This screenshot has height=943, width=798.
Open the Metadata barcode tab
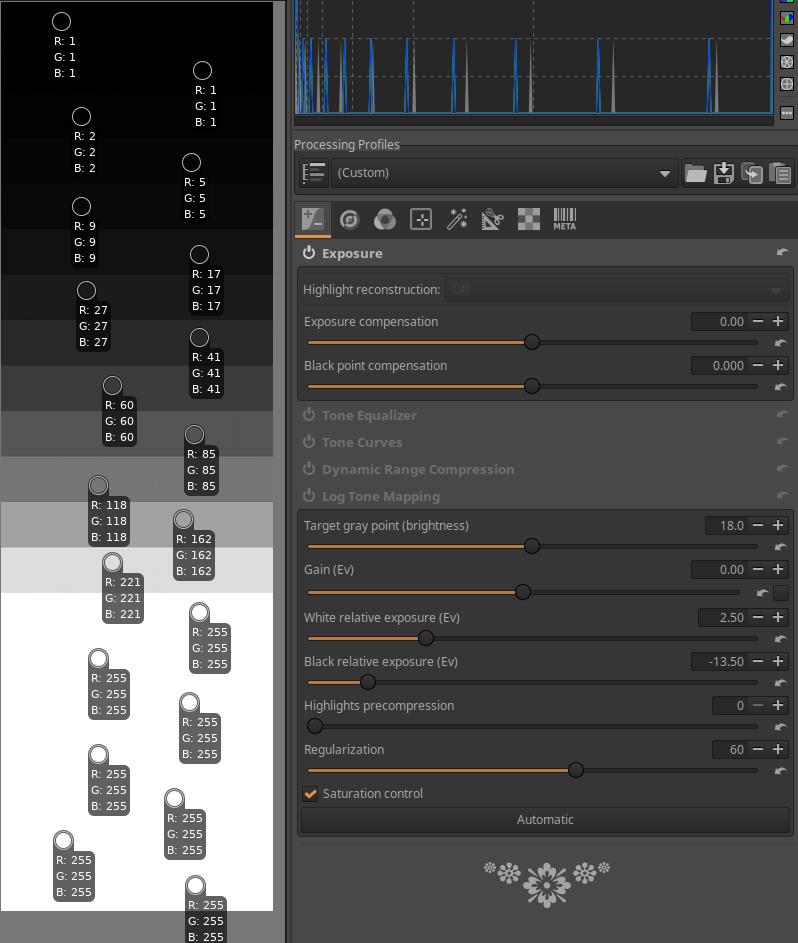564,219
